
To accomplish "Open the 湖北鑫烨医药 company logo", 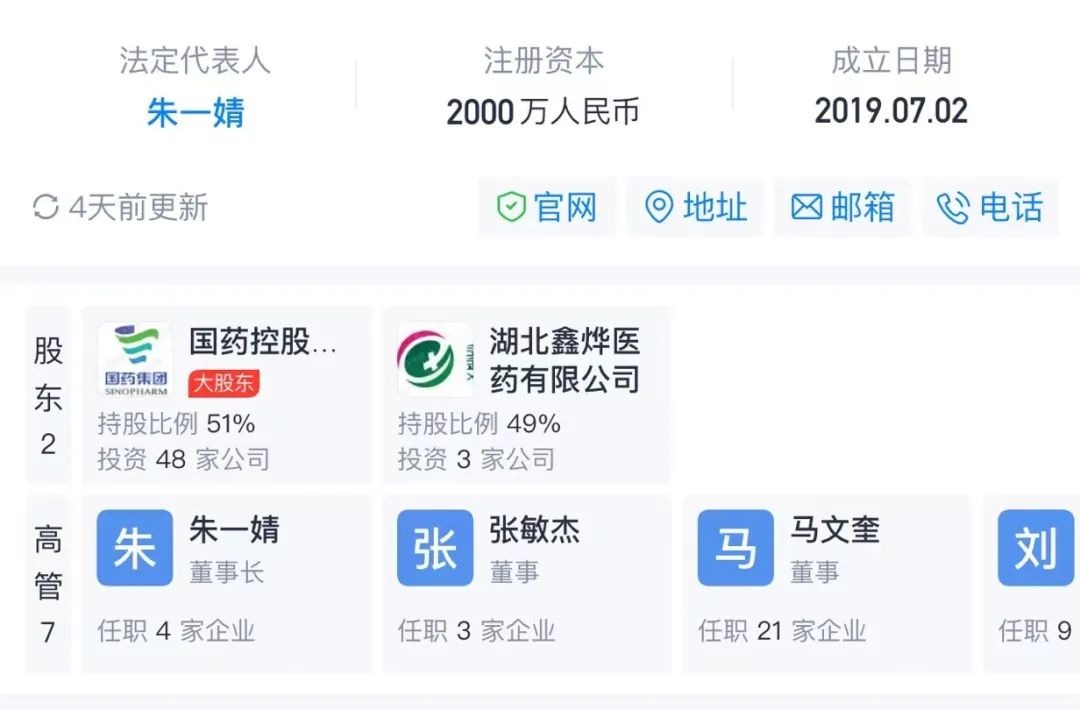I will coord(435,359).
